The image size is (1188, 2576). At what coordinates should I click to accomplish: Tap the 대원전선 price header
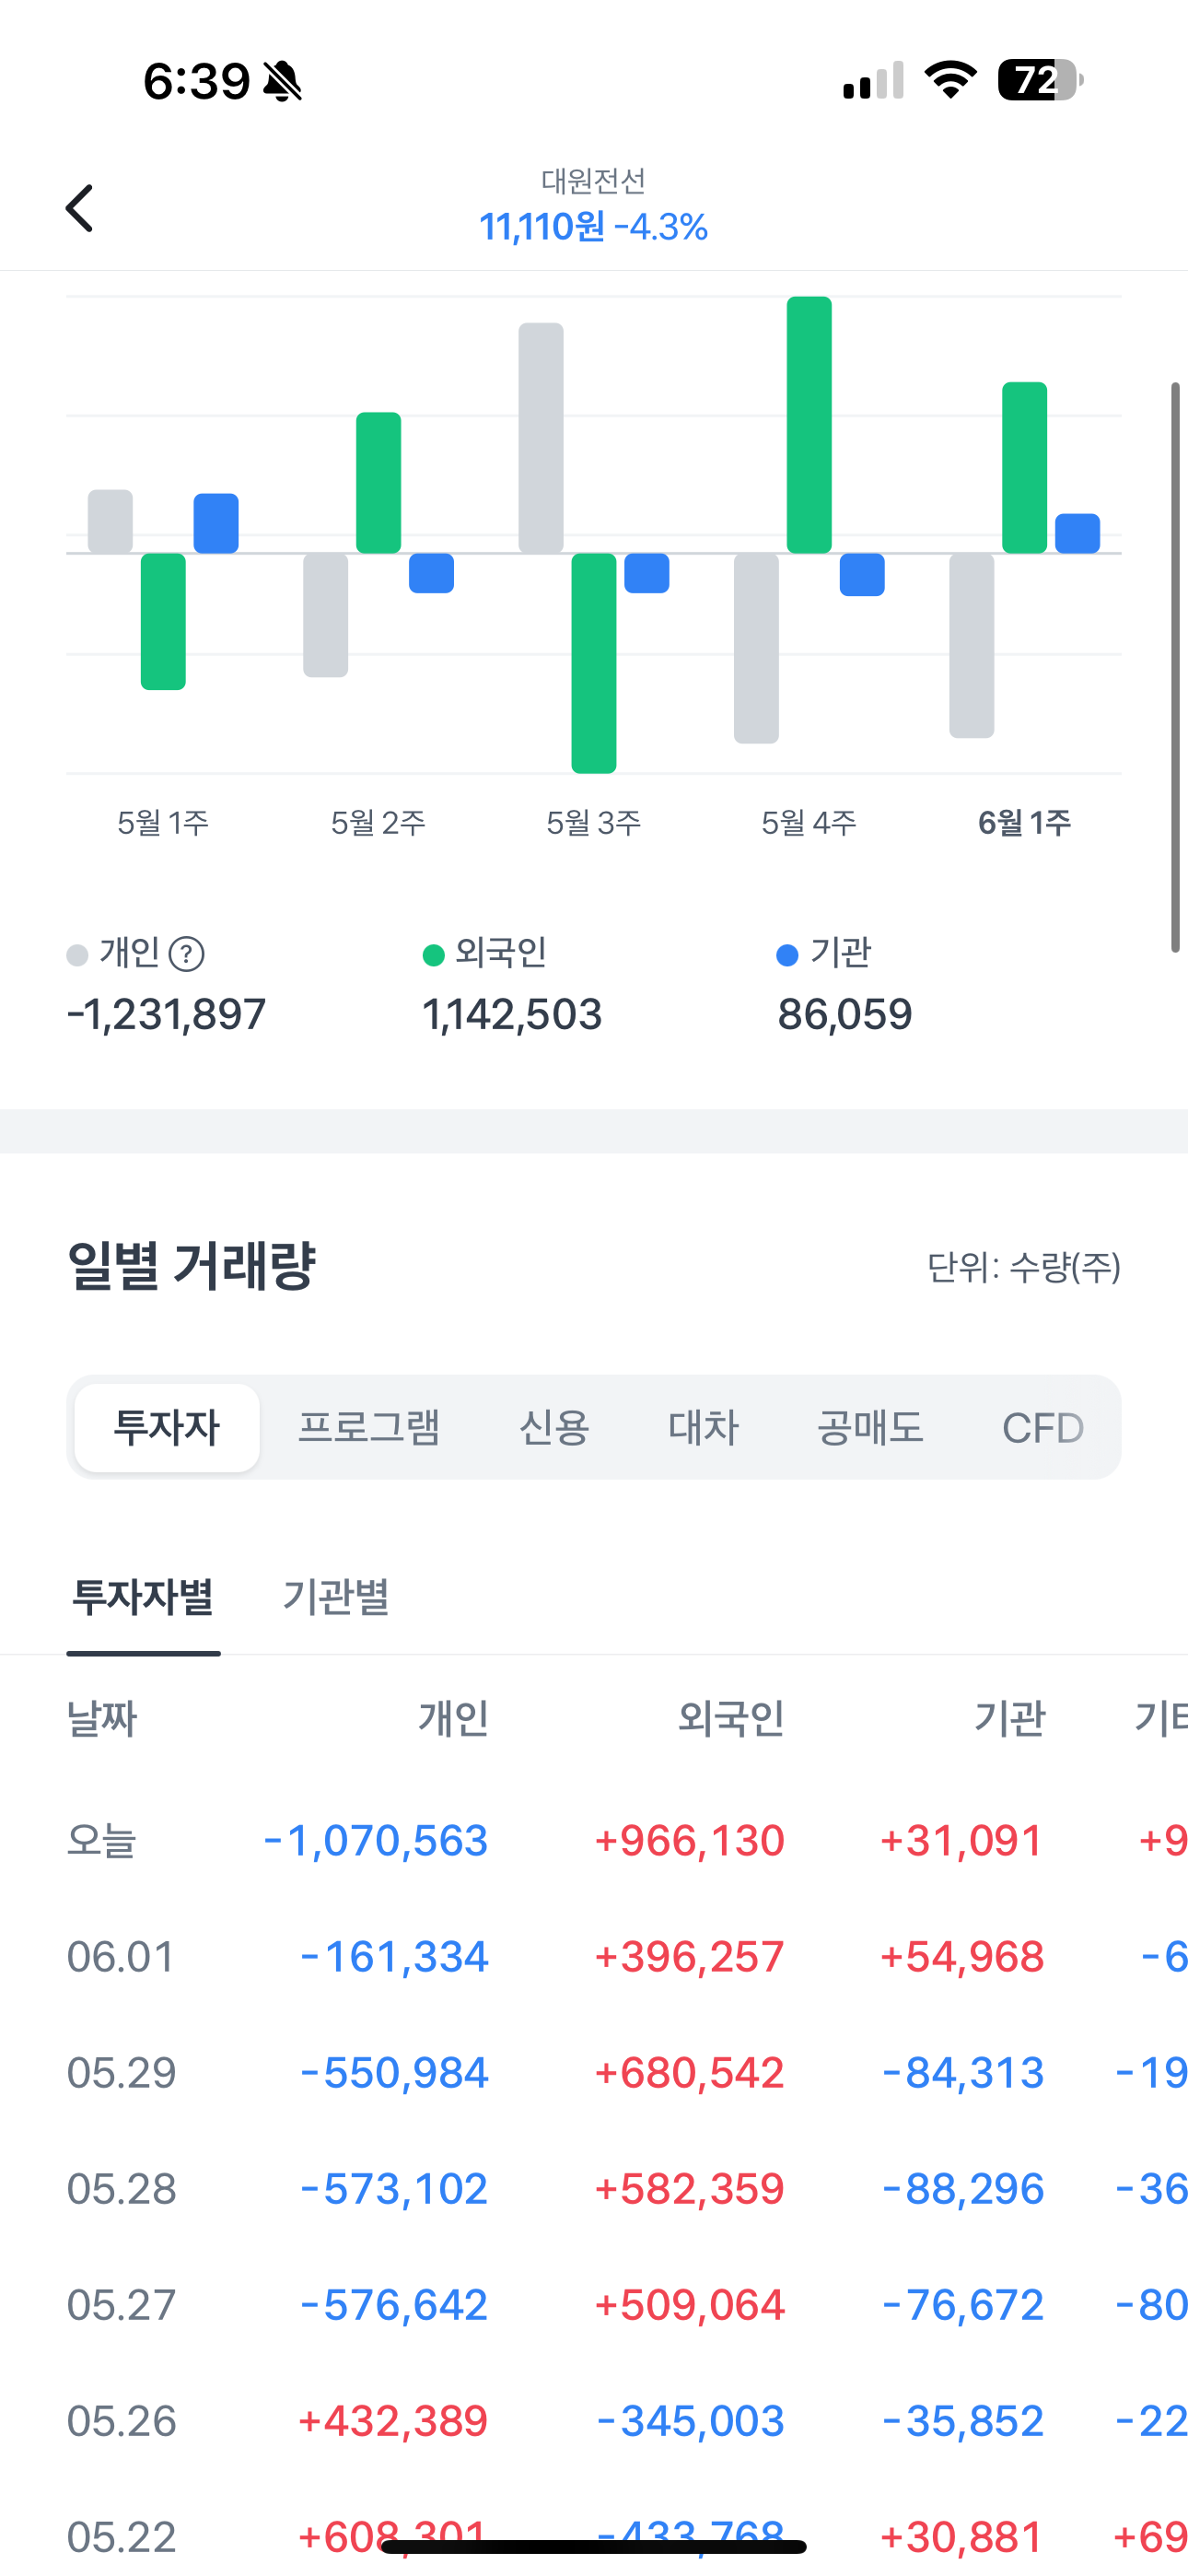(593, 208)
